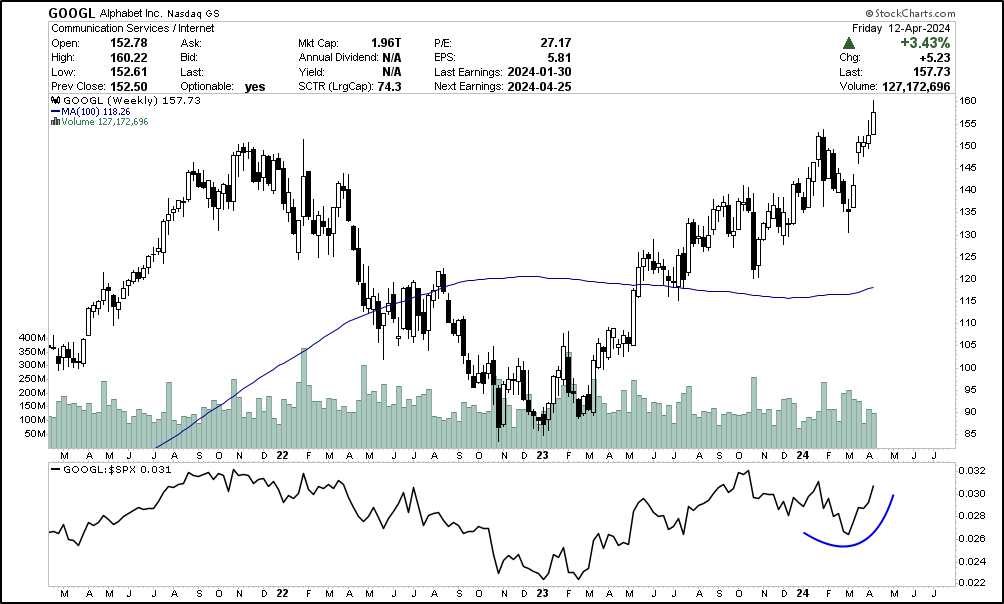Click the 100 price axis label

(966, 368)
